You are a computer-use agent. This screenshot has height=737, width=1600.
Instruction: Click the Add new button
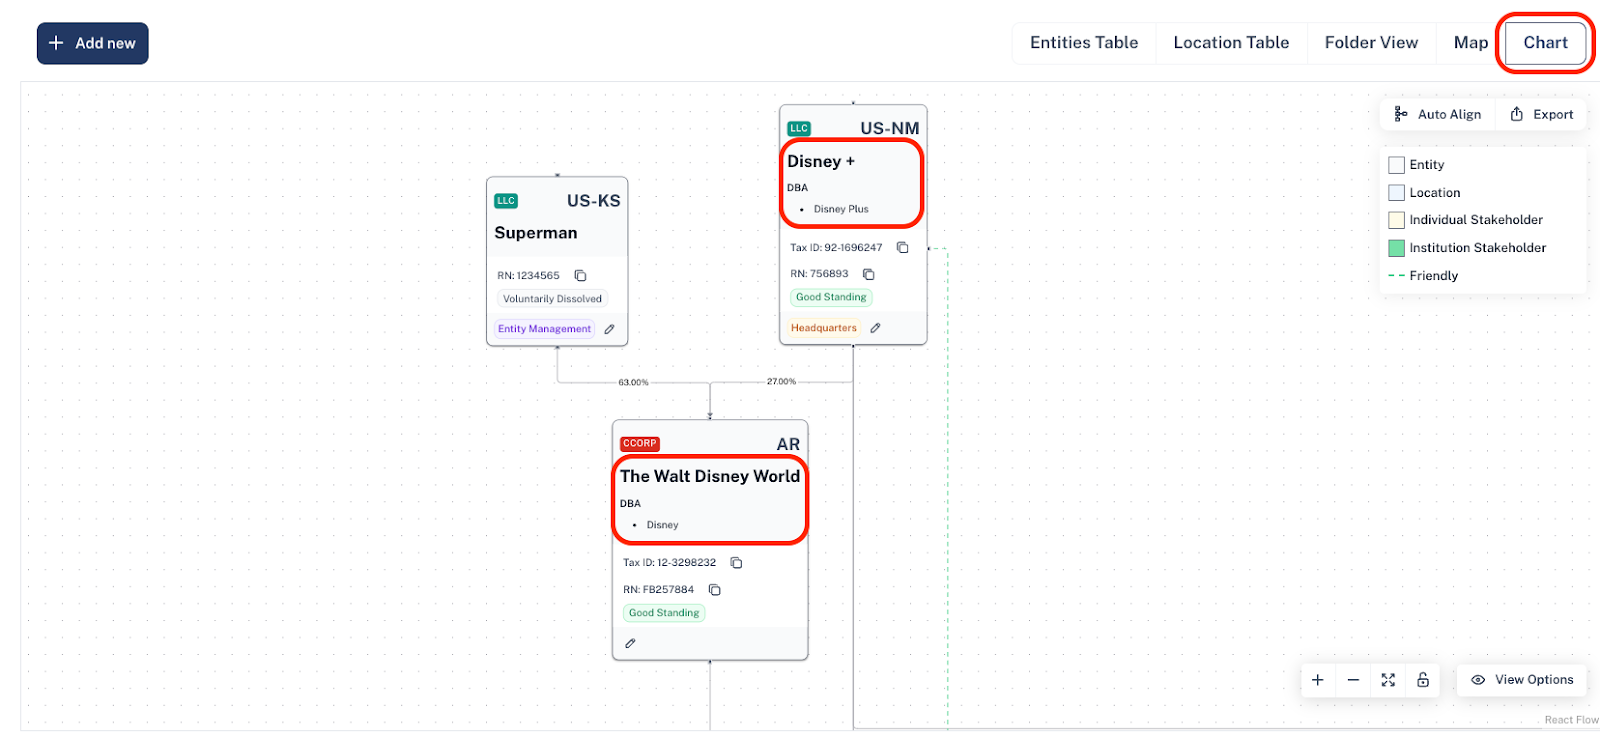[93, 43]
